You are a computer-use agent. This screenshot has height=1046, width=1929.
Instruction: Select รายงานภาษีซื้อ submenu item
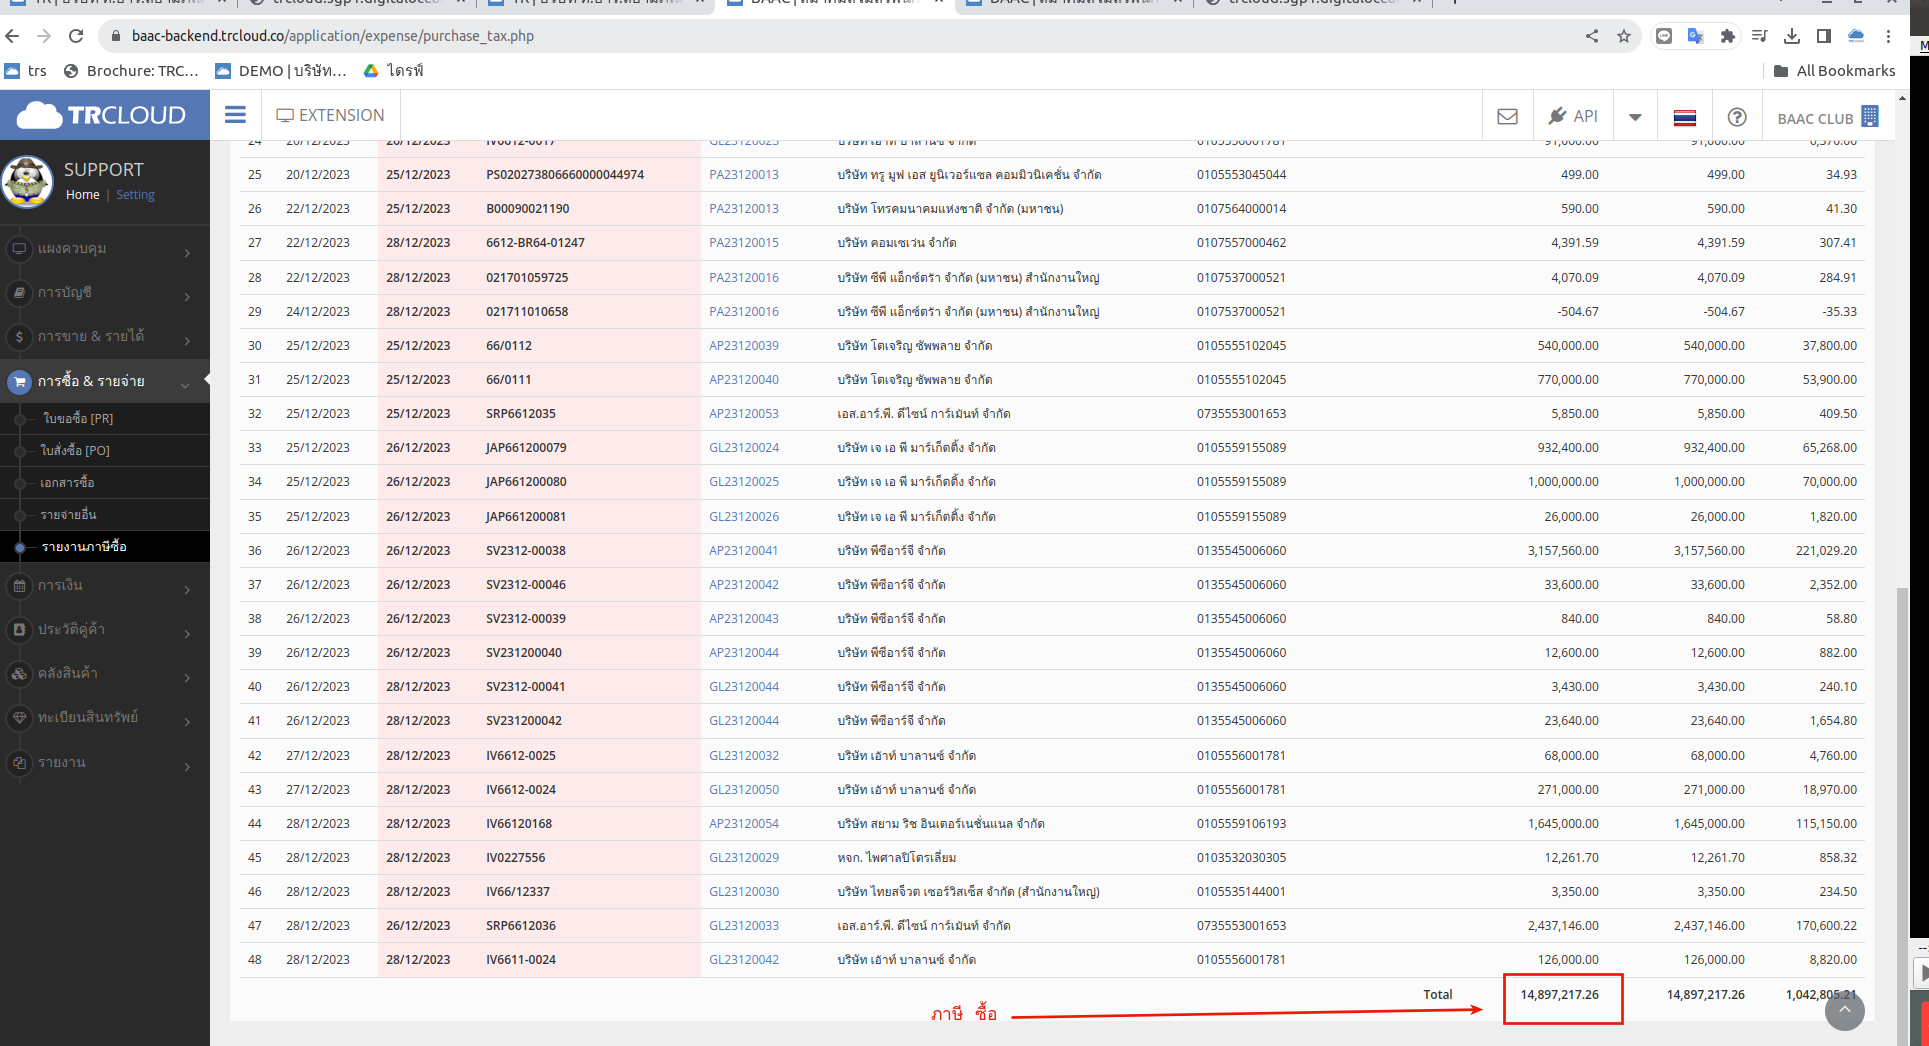point(84,546)
